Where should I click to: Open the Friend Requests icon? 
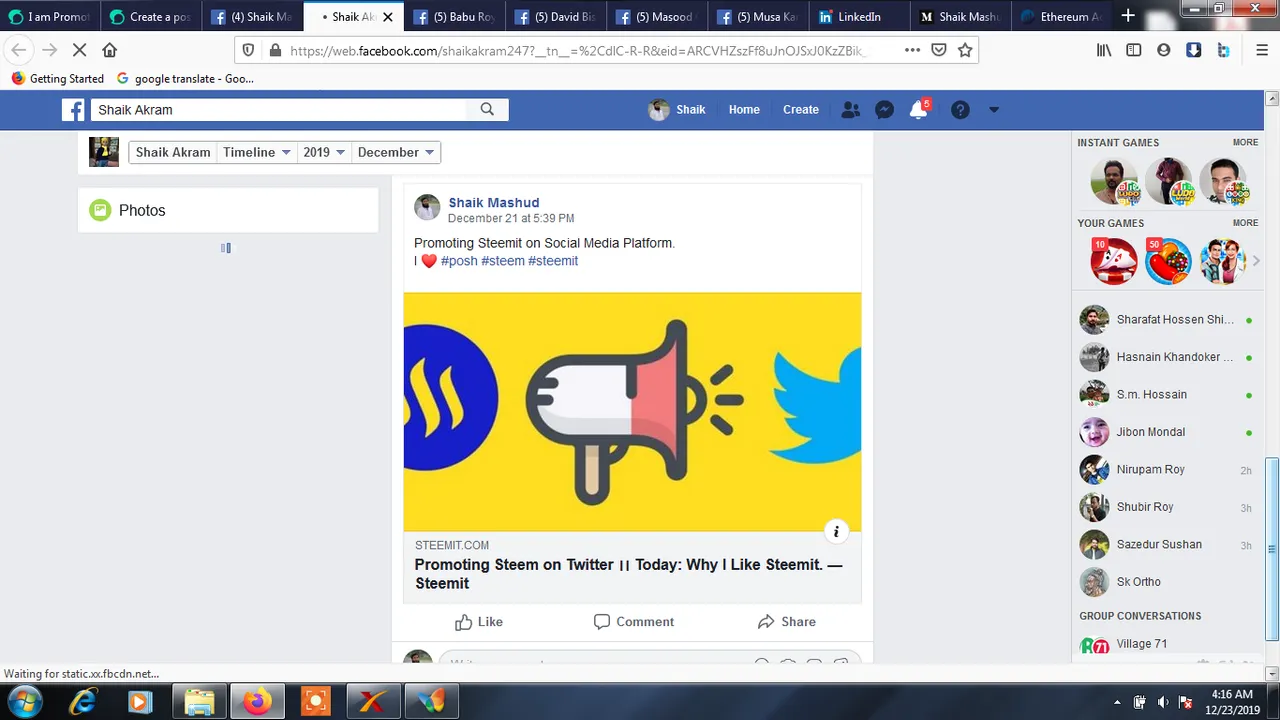(850, 110)
